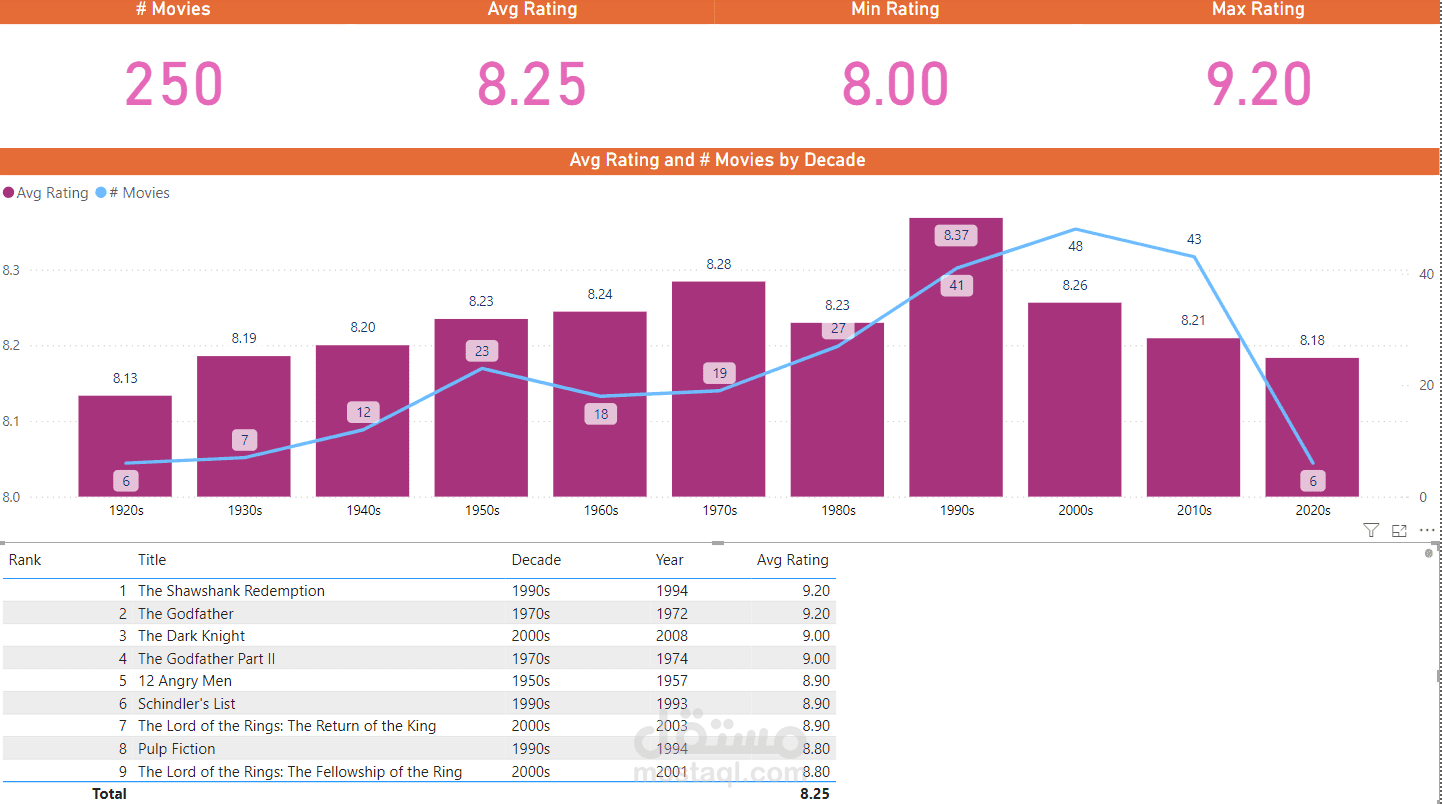The image size is (1442, 804).
Task: Sort table by the Rank column header
Action: [x=25, y=560]
